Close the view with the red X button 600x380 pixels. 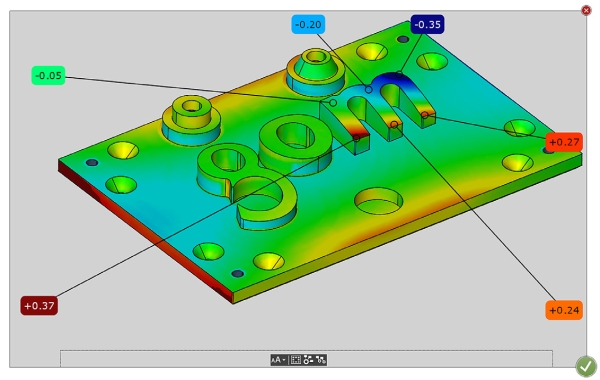pyautogui.click(x=586, y=10)
